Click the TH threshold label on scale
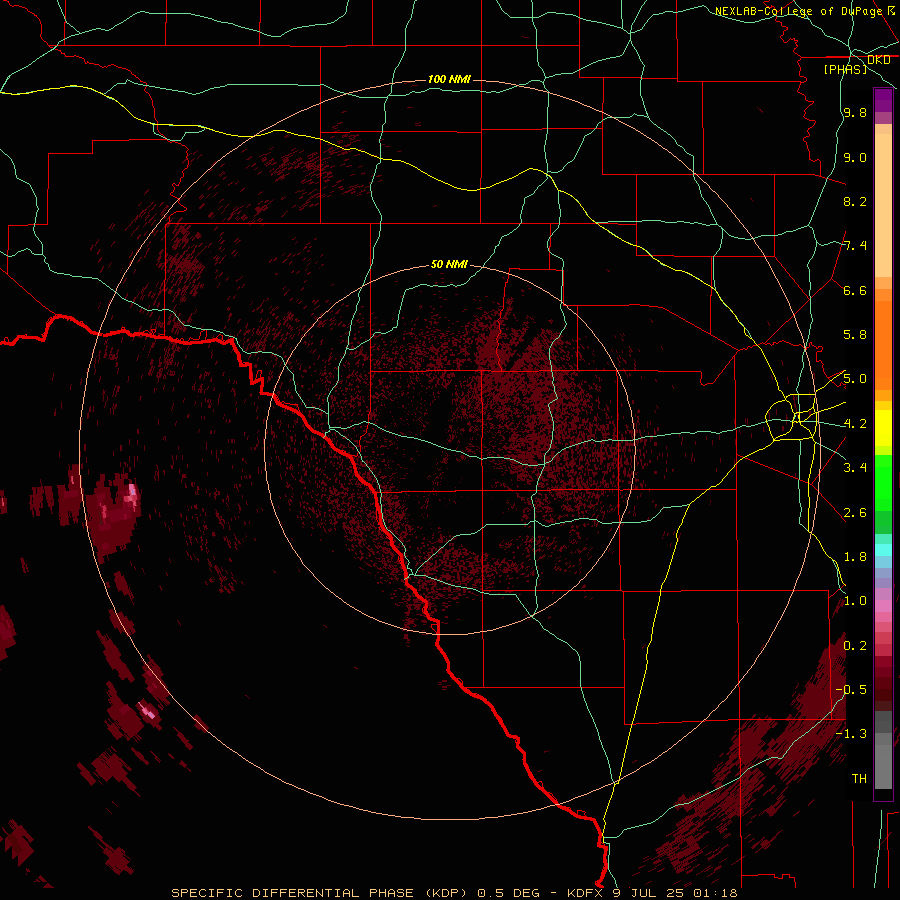 tap(859, 779)
